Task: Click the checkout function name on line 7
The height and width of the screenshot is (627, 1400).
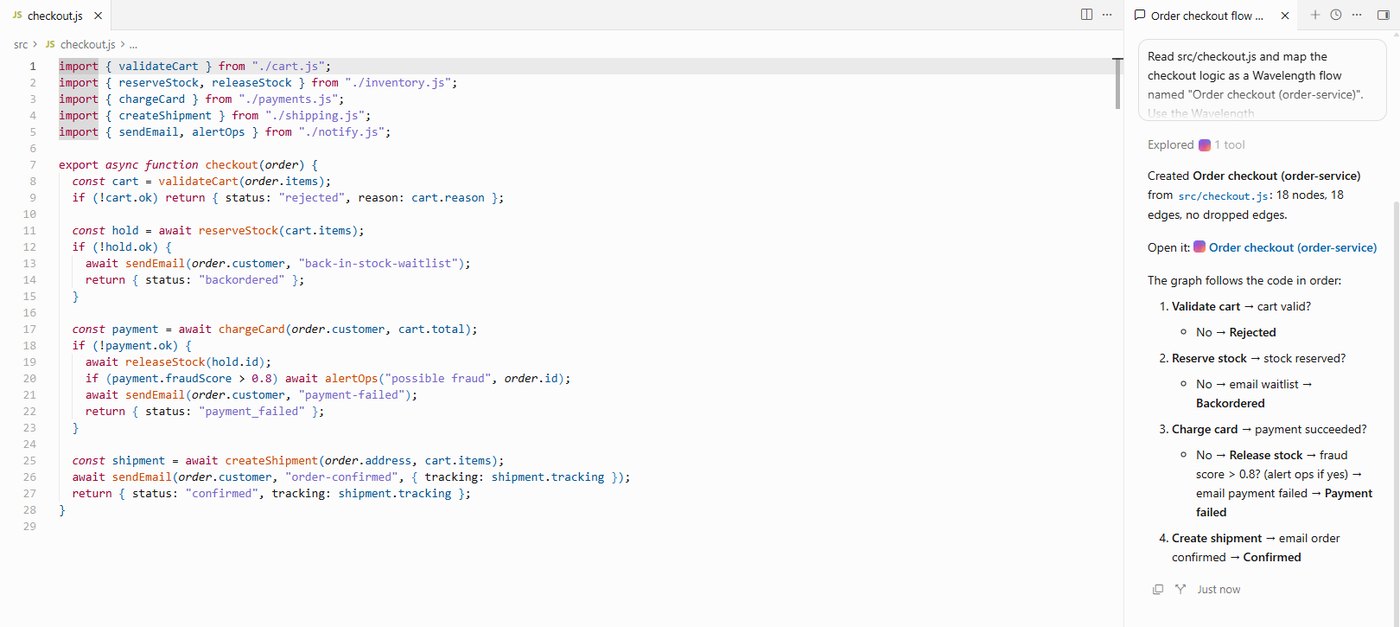Action: (x=231, y=165)
